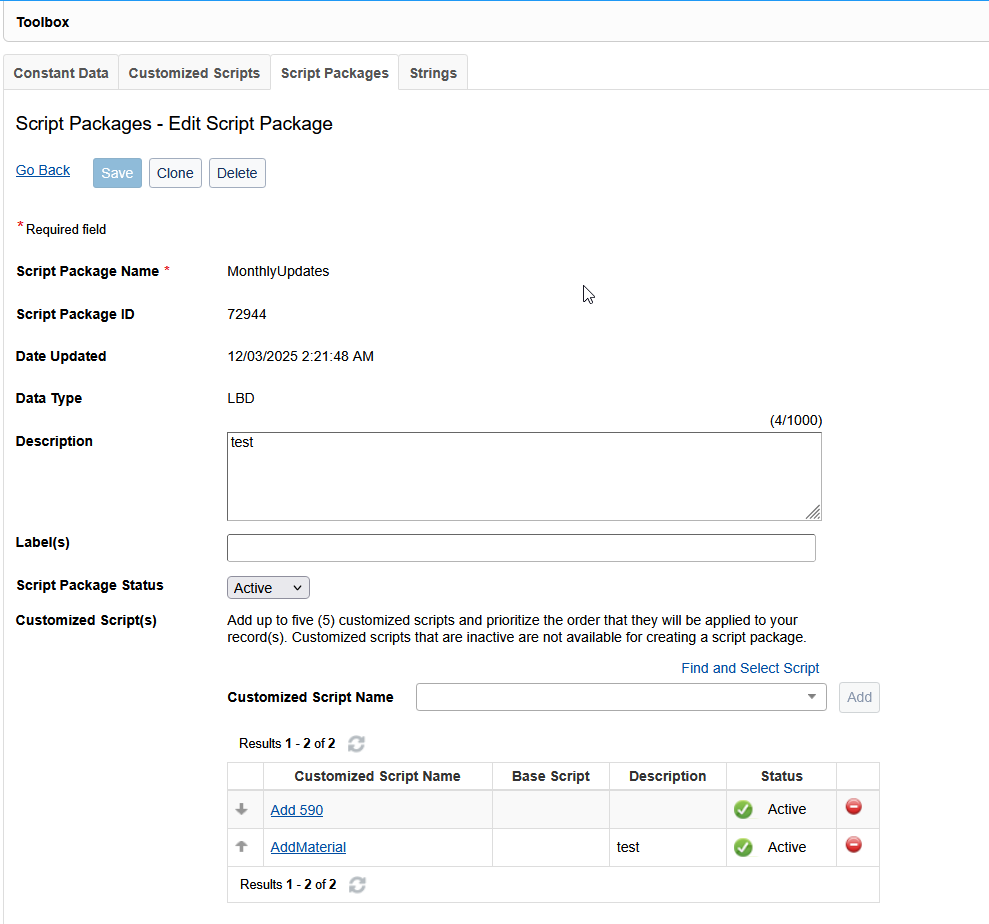
Task: Click the green Active status icon for AddMaterial
Action: [x=743, y=848]
